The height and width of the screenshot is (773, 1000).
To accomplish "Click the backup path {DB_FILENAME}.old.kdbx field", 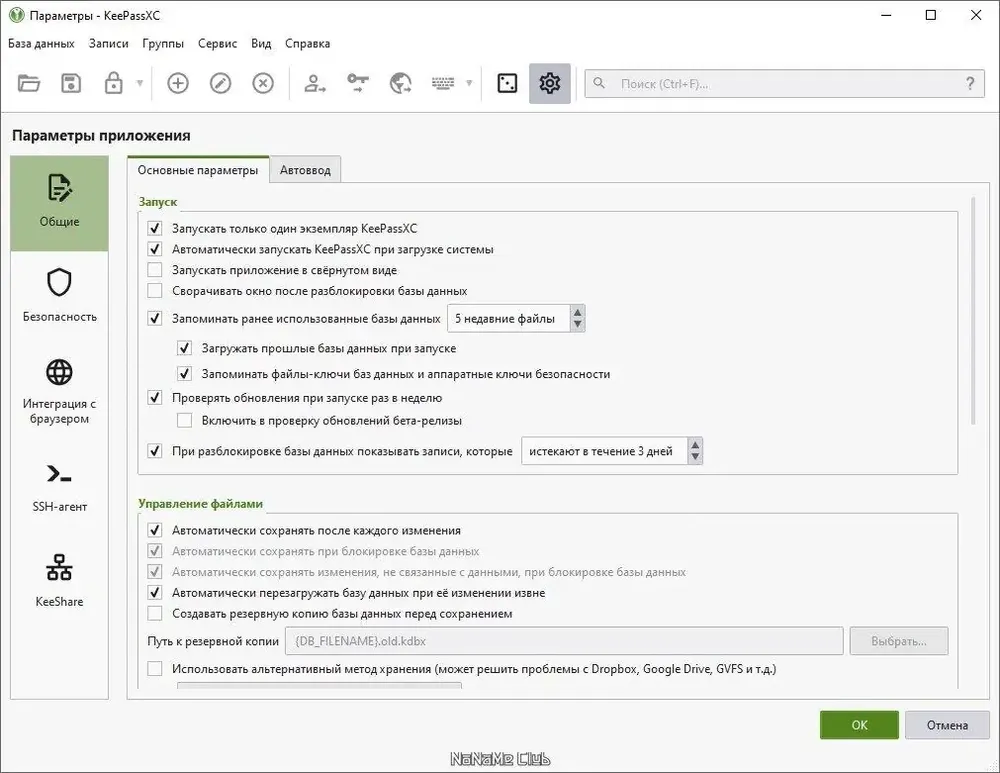I will pyautogui.click(x=564, y=641).
